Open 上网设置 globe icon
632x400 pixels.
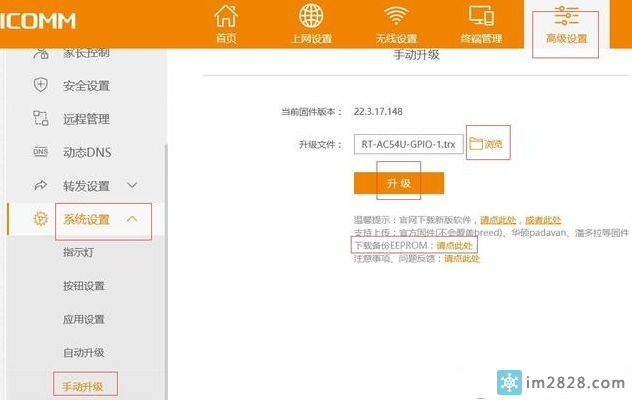pos(311,17)
